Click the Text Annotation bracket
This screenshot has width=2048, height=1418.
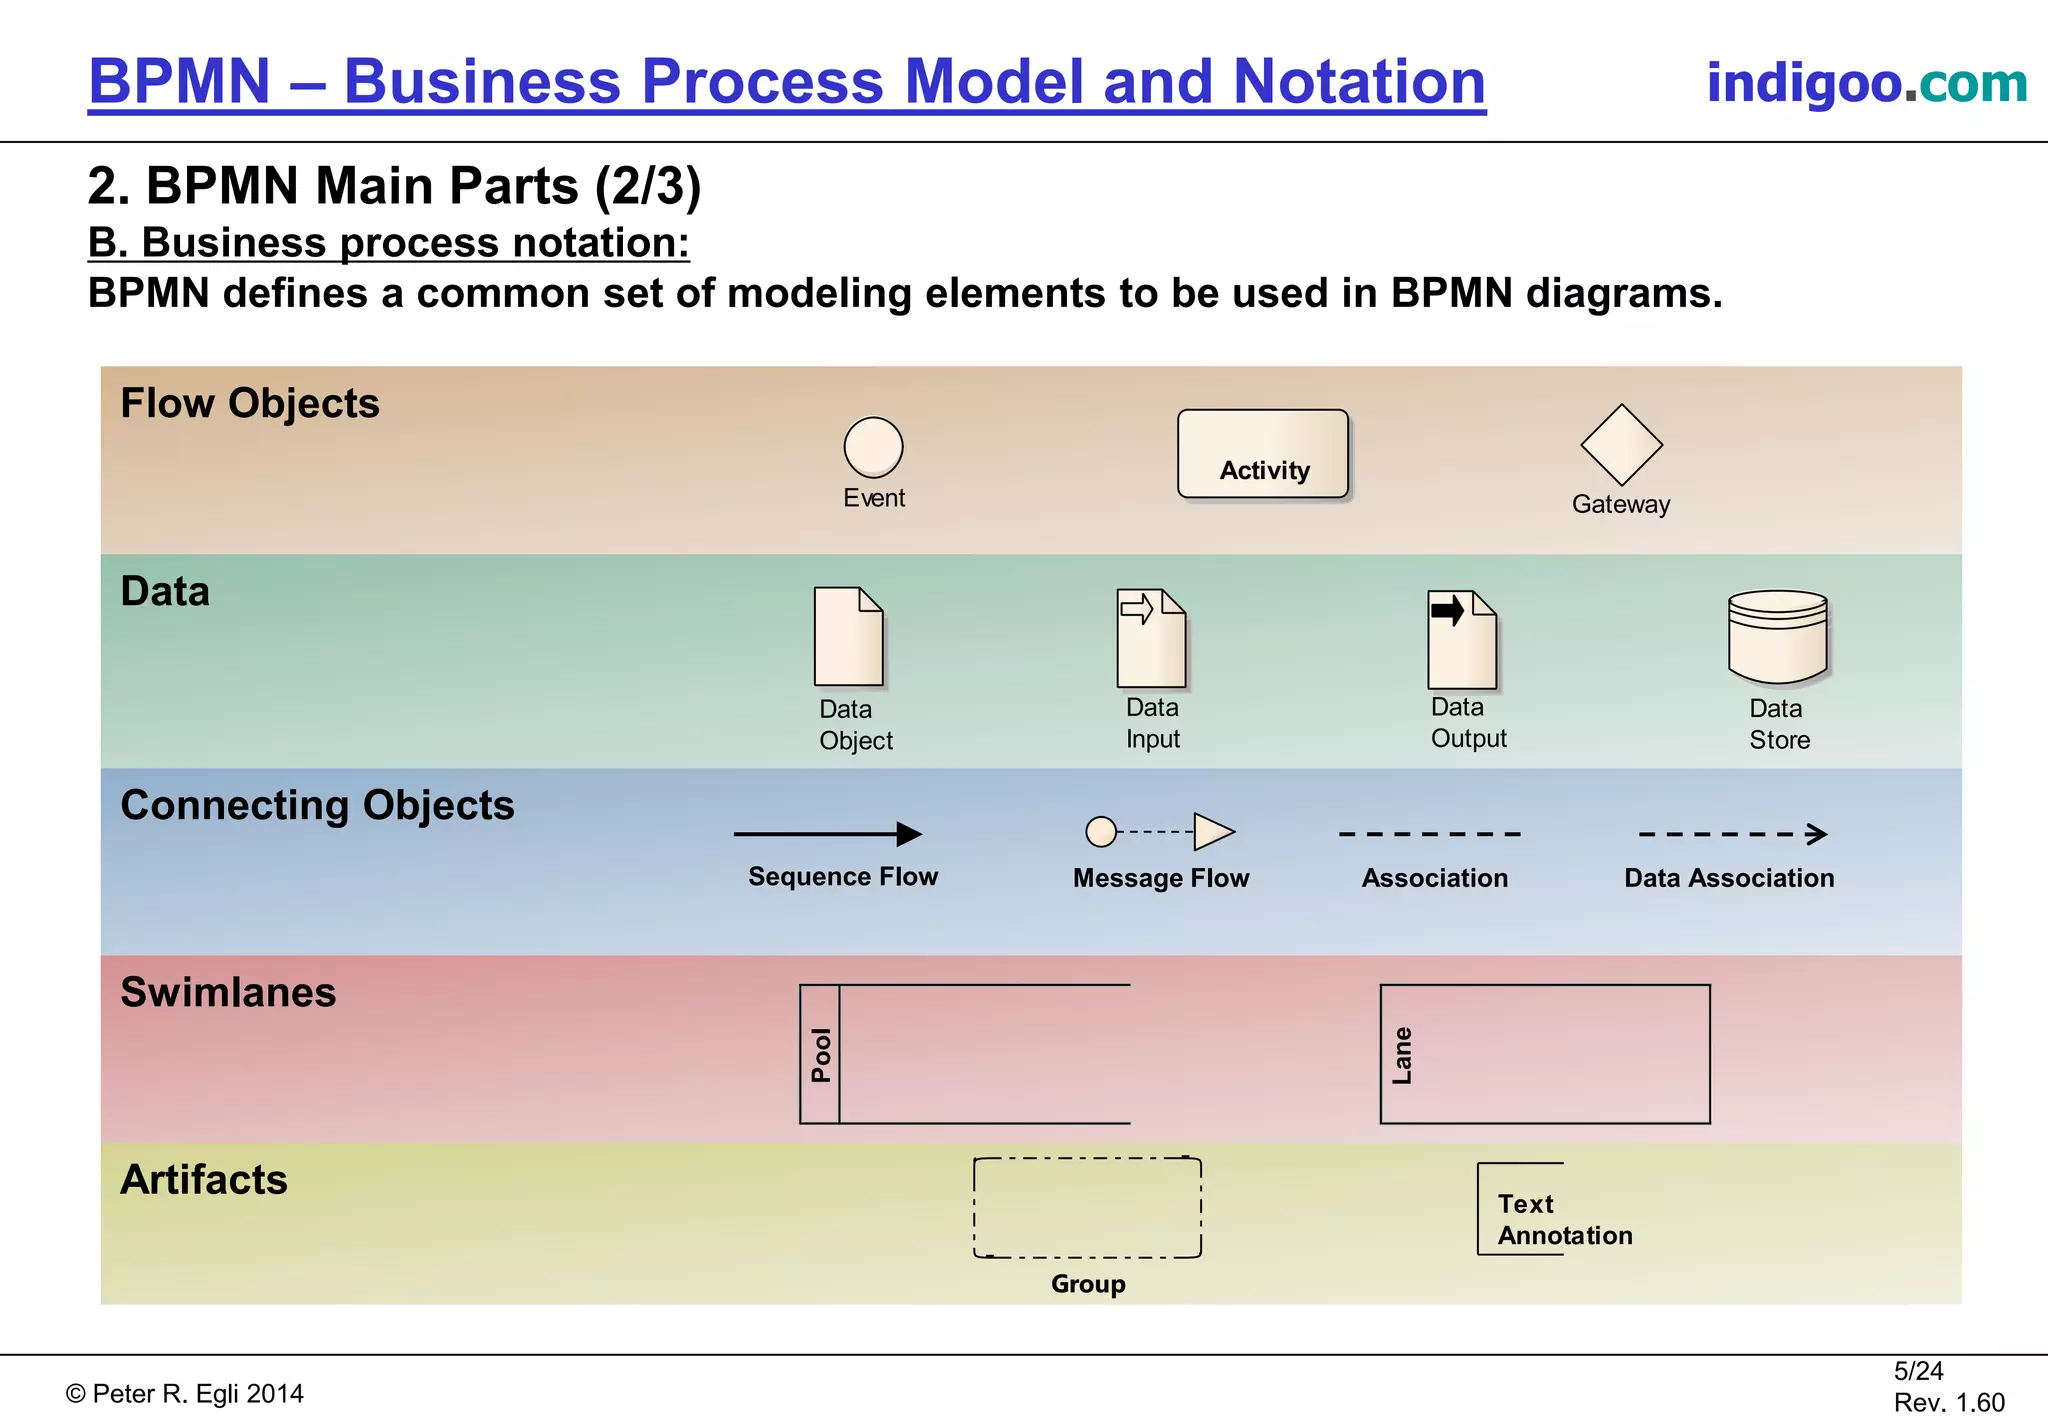(x=1520, y=1209)
